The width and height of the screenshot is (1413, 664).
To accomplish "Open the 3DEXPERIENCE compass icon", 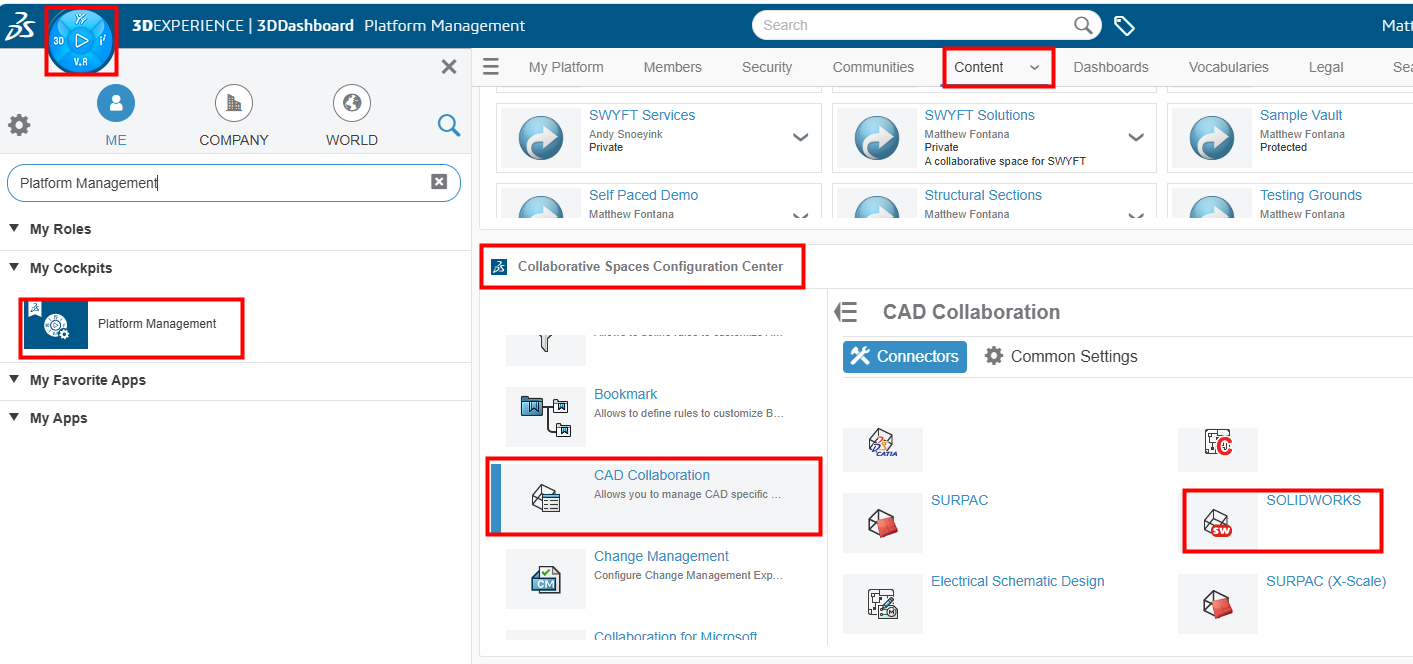I will pos(81,41).
